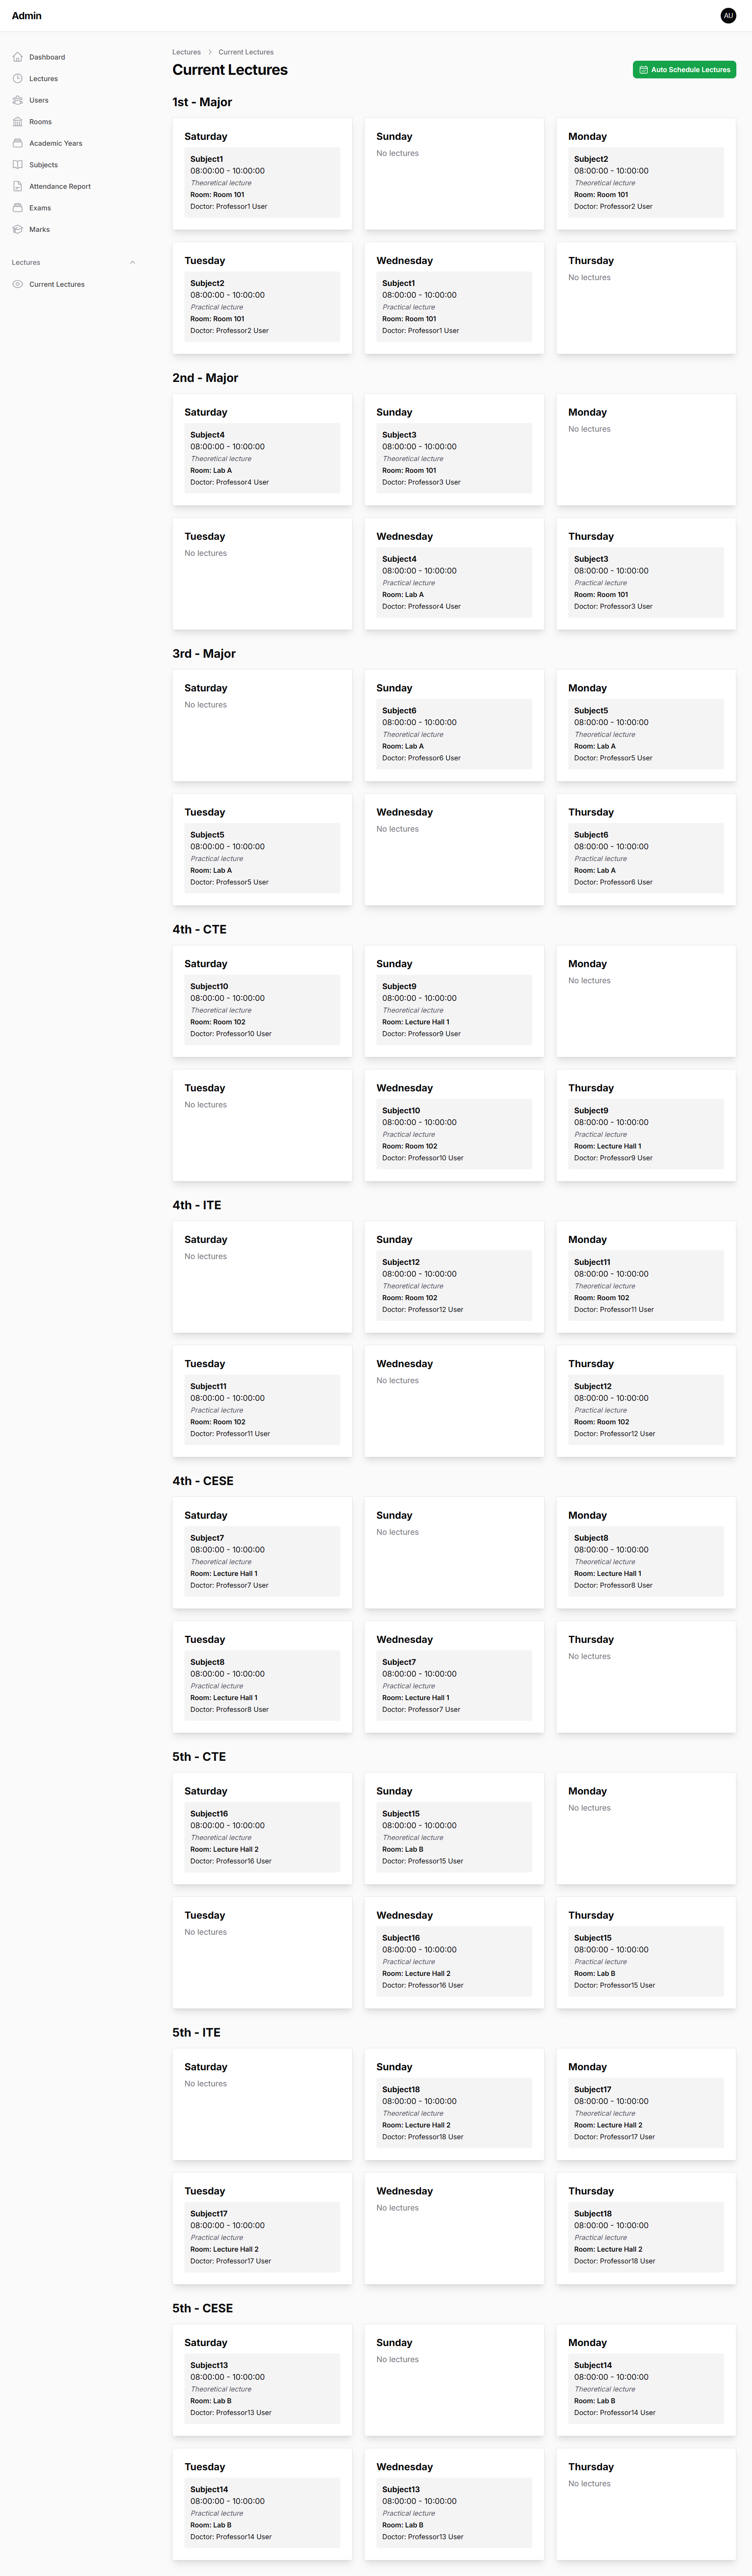The image size is (752, 2576).
Task: Click the Current Lectures breadcrumb item
Action: (x=246, y=52)
